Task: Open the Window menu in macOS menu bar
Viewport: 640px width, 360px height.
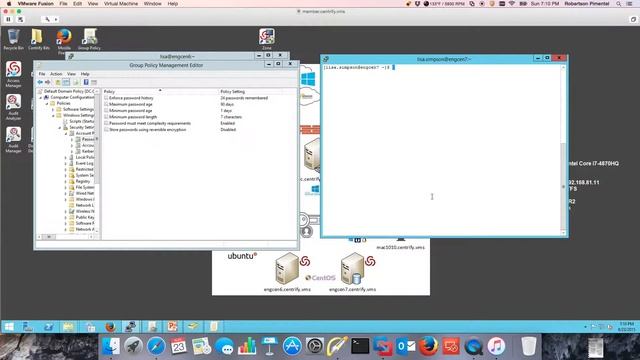Action: point(153,4)
